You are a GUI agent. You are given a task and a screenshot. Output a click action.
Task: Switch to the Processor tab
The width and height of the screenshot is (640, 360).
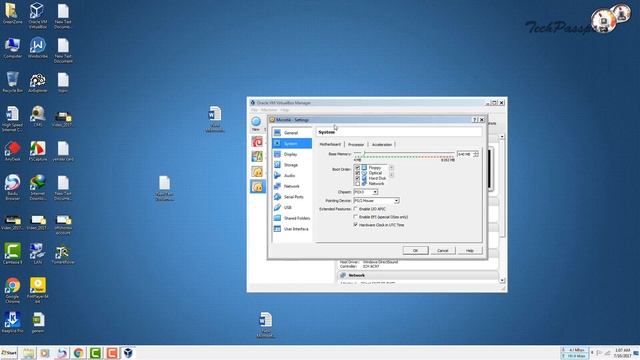[356, 144]
